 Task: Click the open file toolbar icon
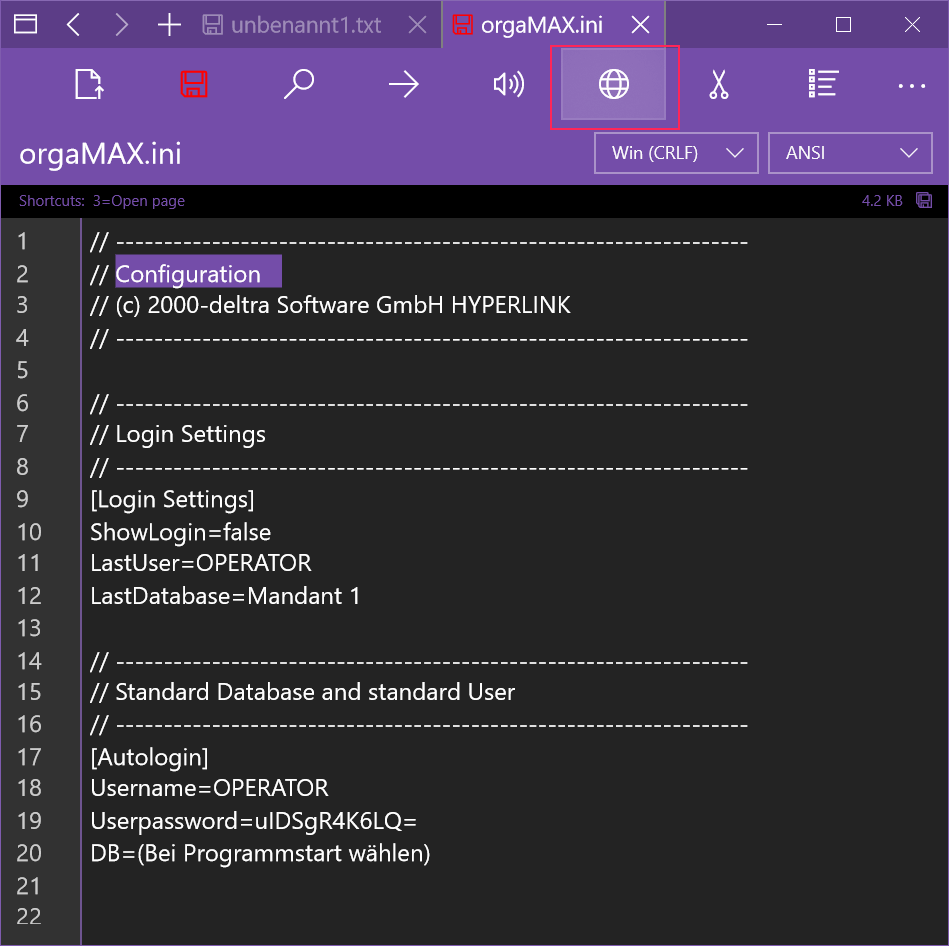(90, 84)
